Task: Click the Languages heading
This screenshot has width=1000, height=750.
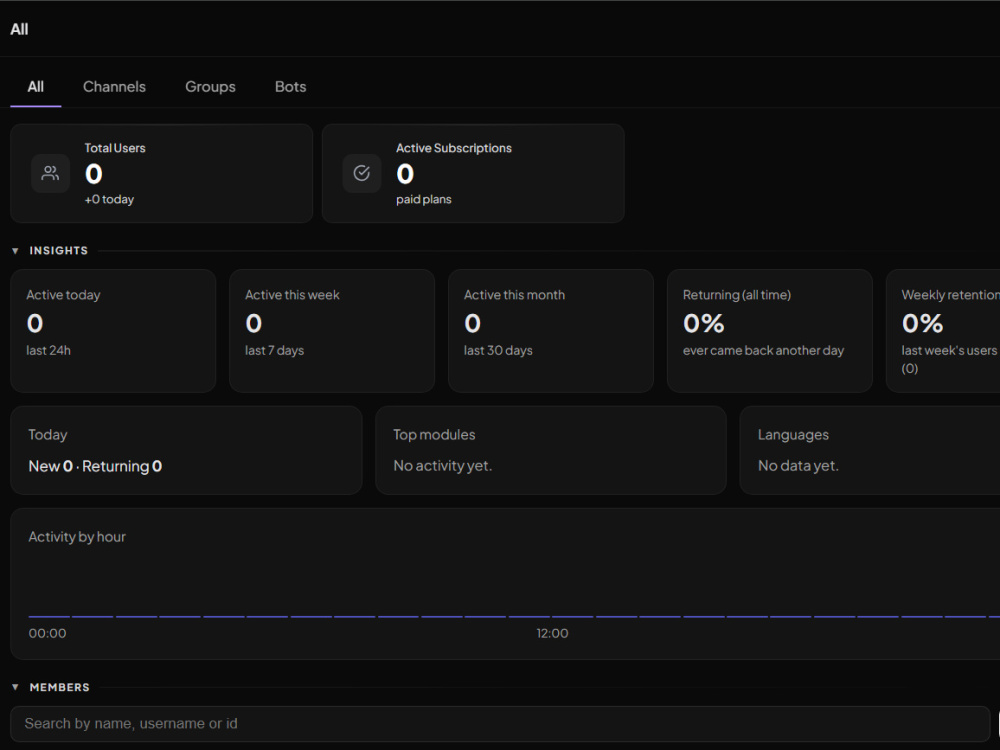Action: click(x=793, y=435)
